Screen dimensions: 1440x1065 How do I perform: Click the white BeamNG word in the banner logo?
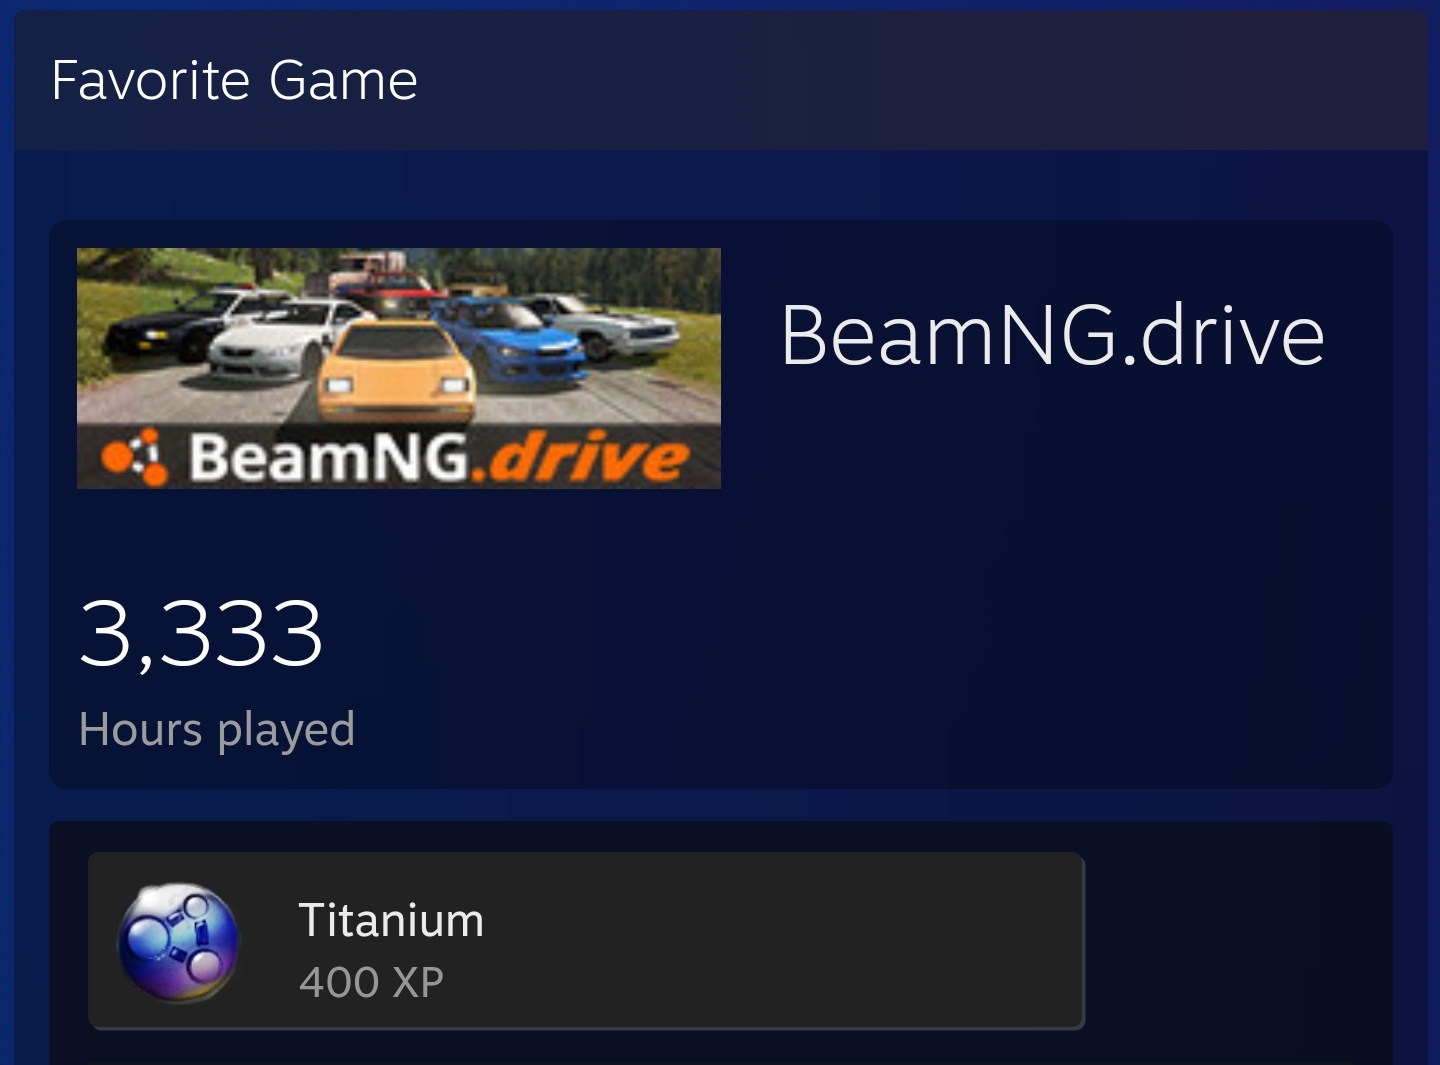(329, 457)
